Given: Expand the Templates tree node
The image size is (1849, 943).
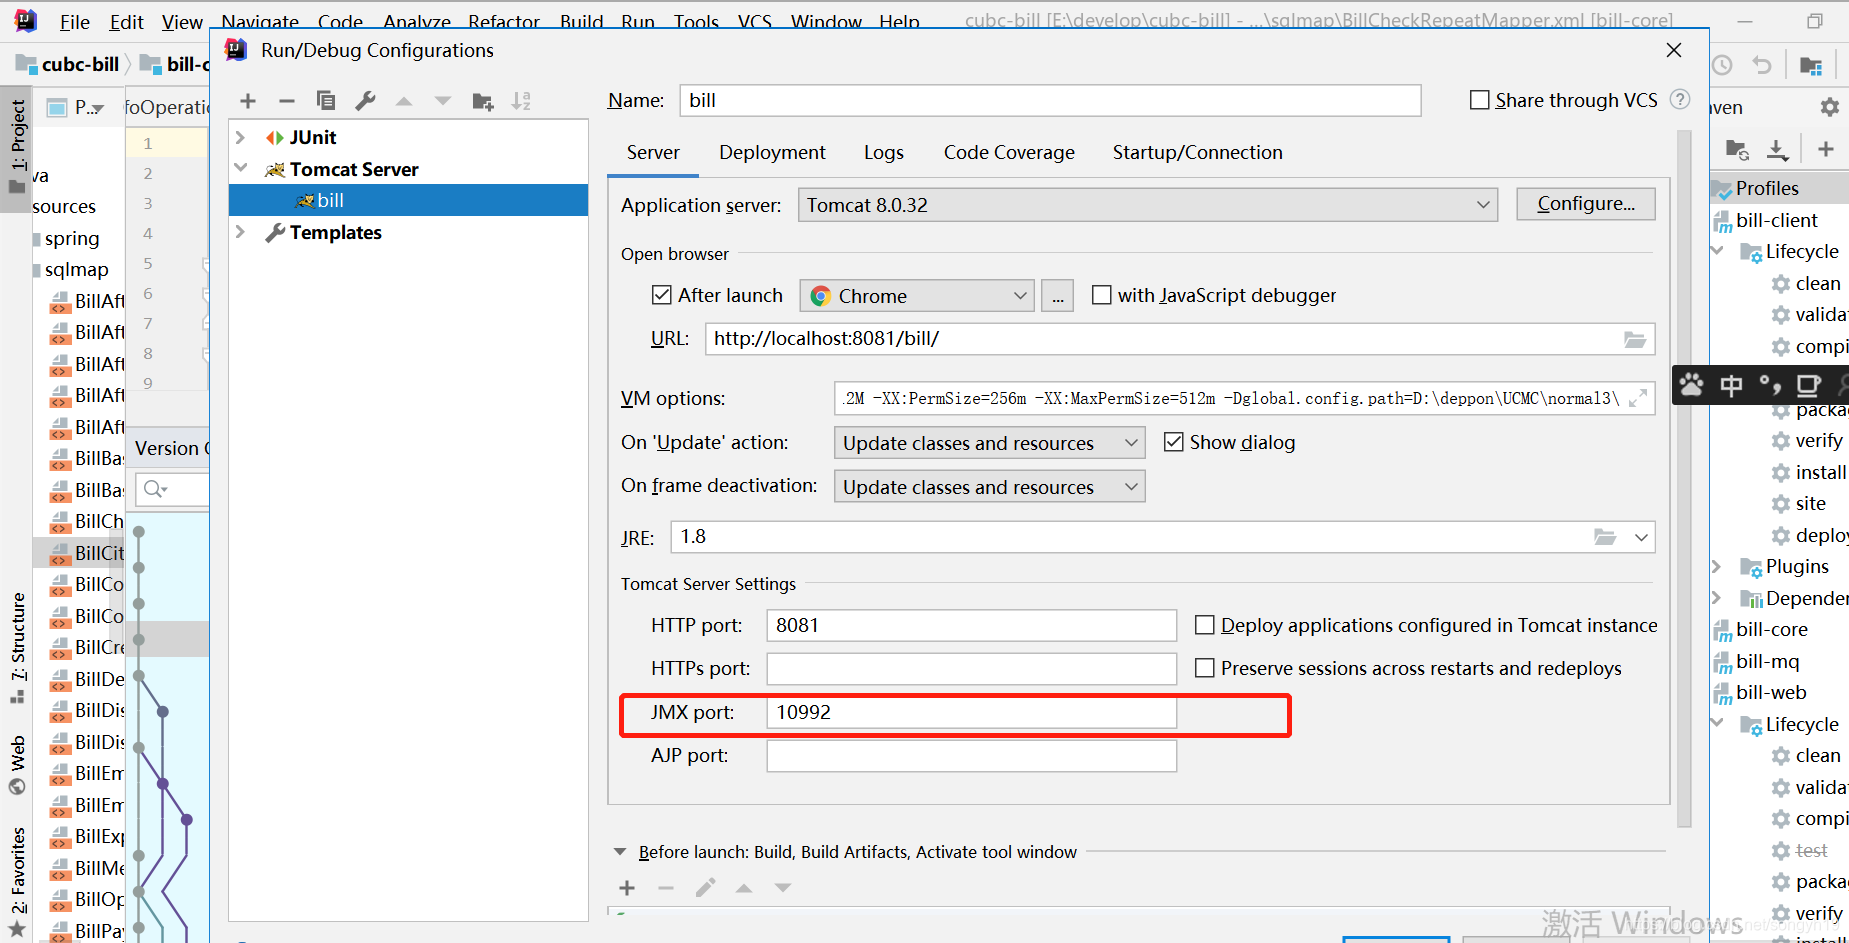Looking at the screenshot, I should tap(240, 232).
